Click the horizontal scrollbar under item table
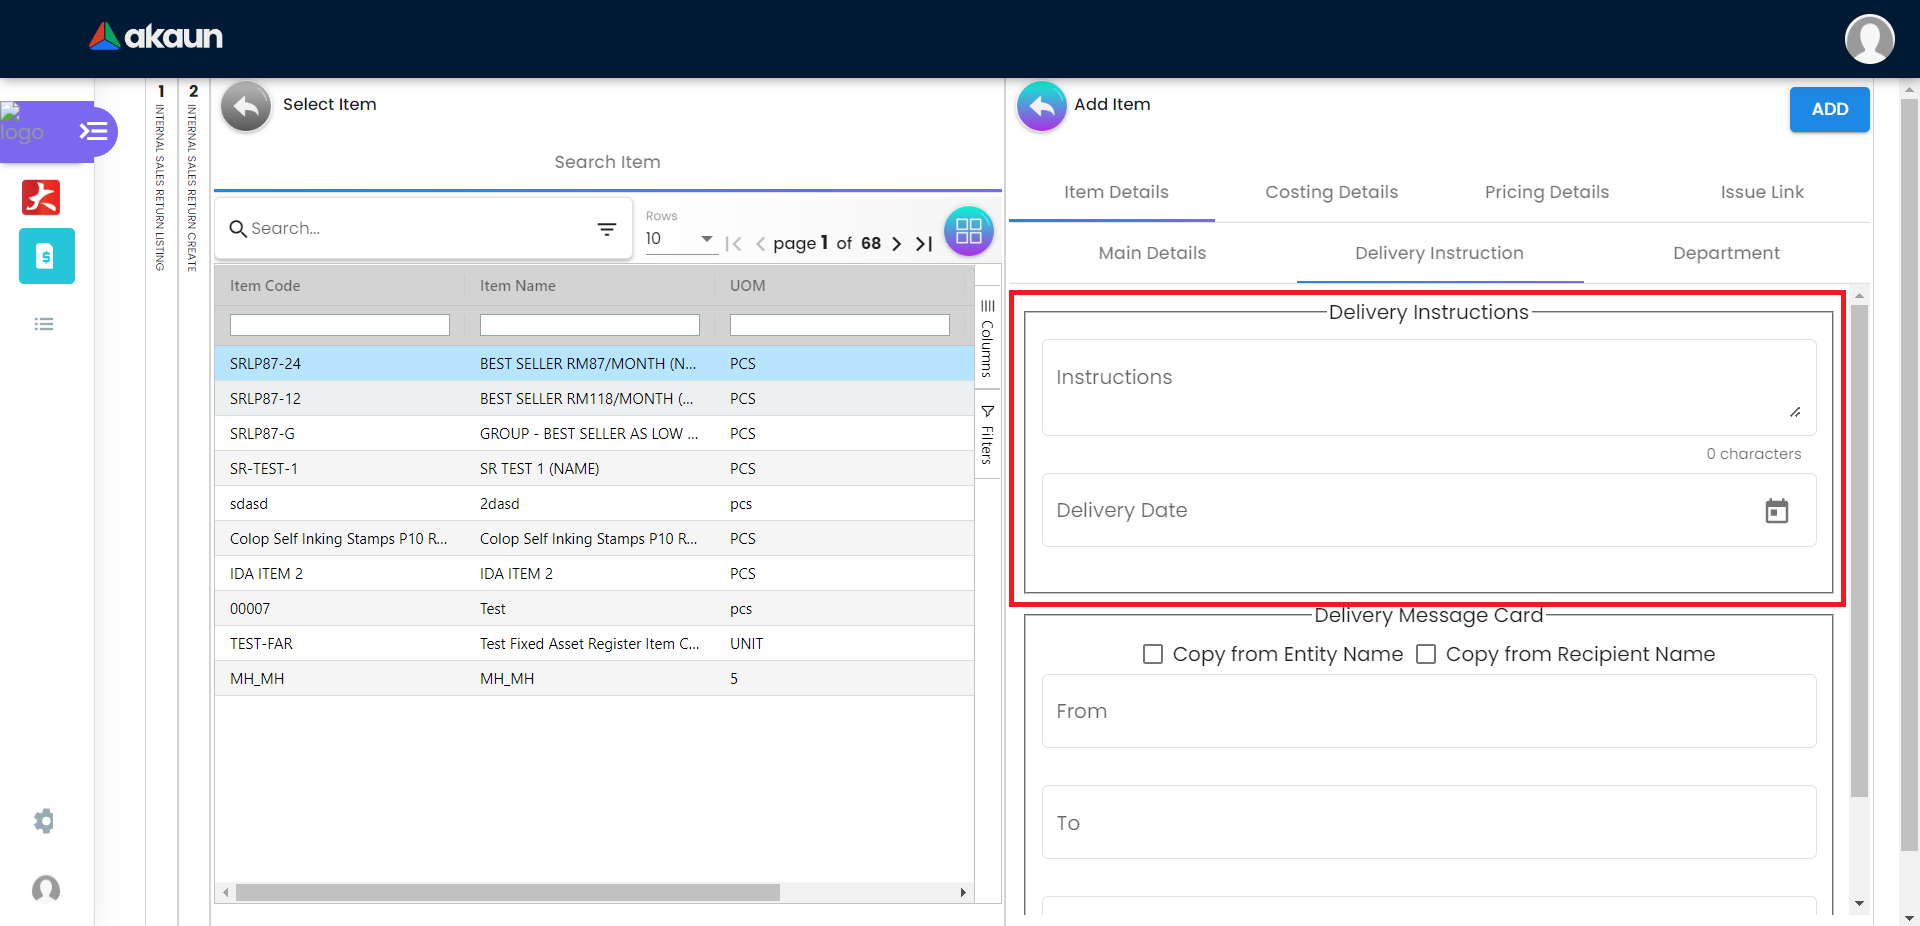 click(x=507, y=892)
